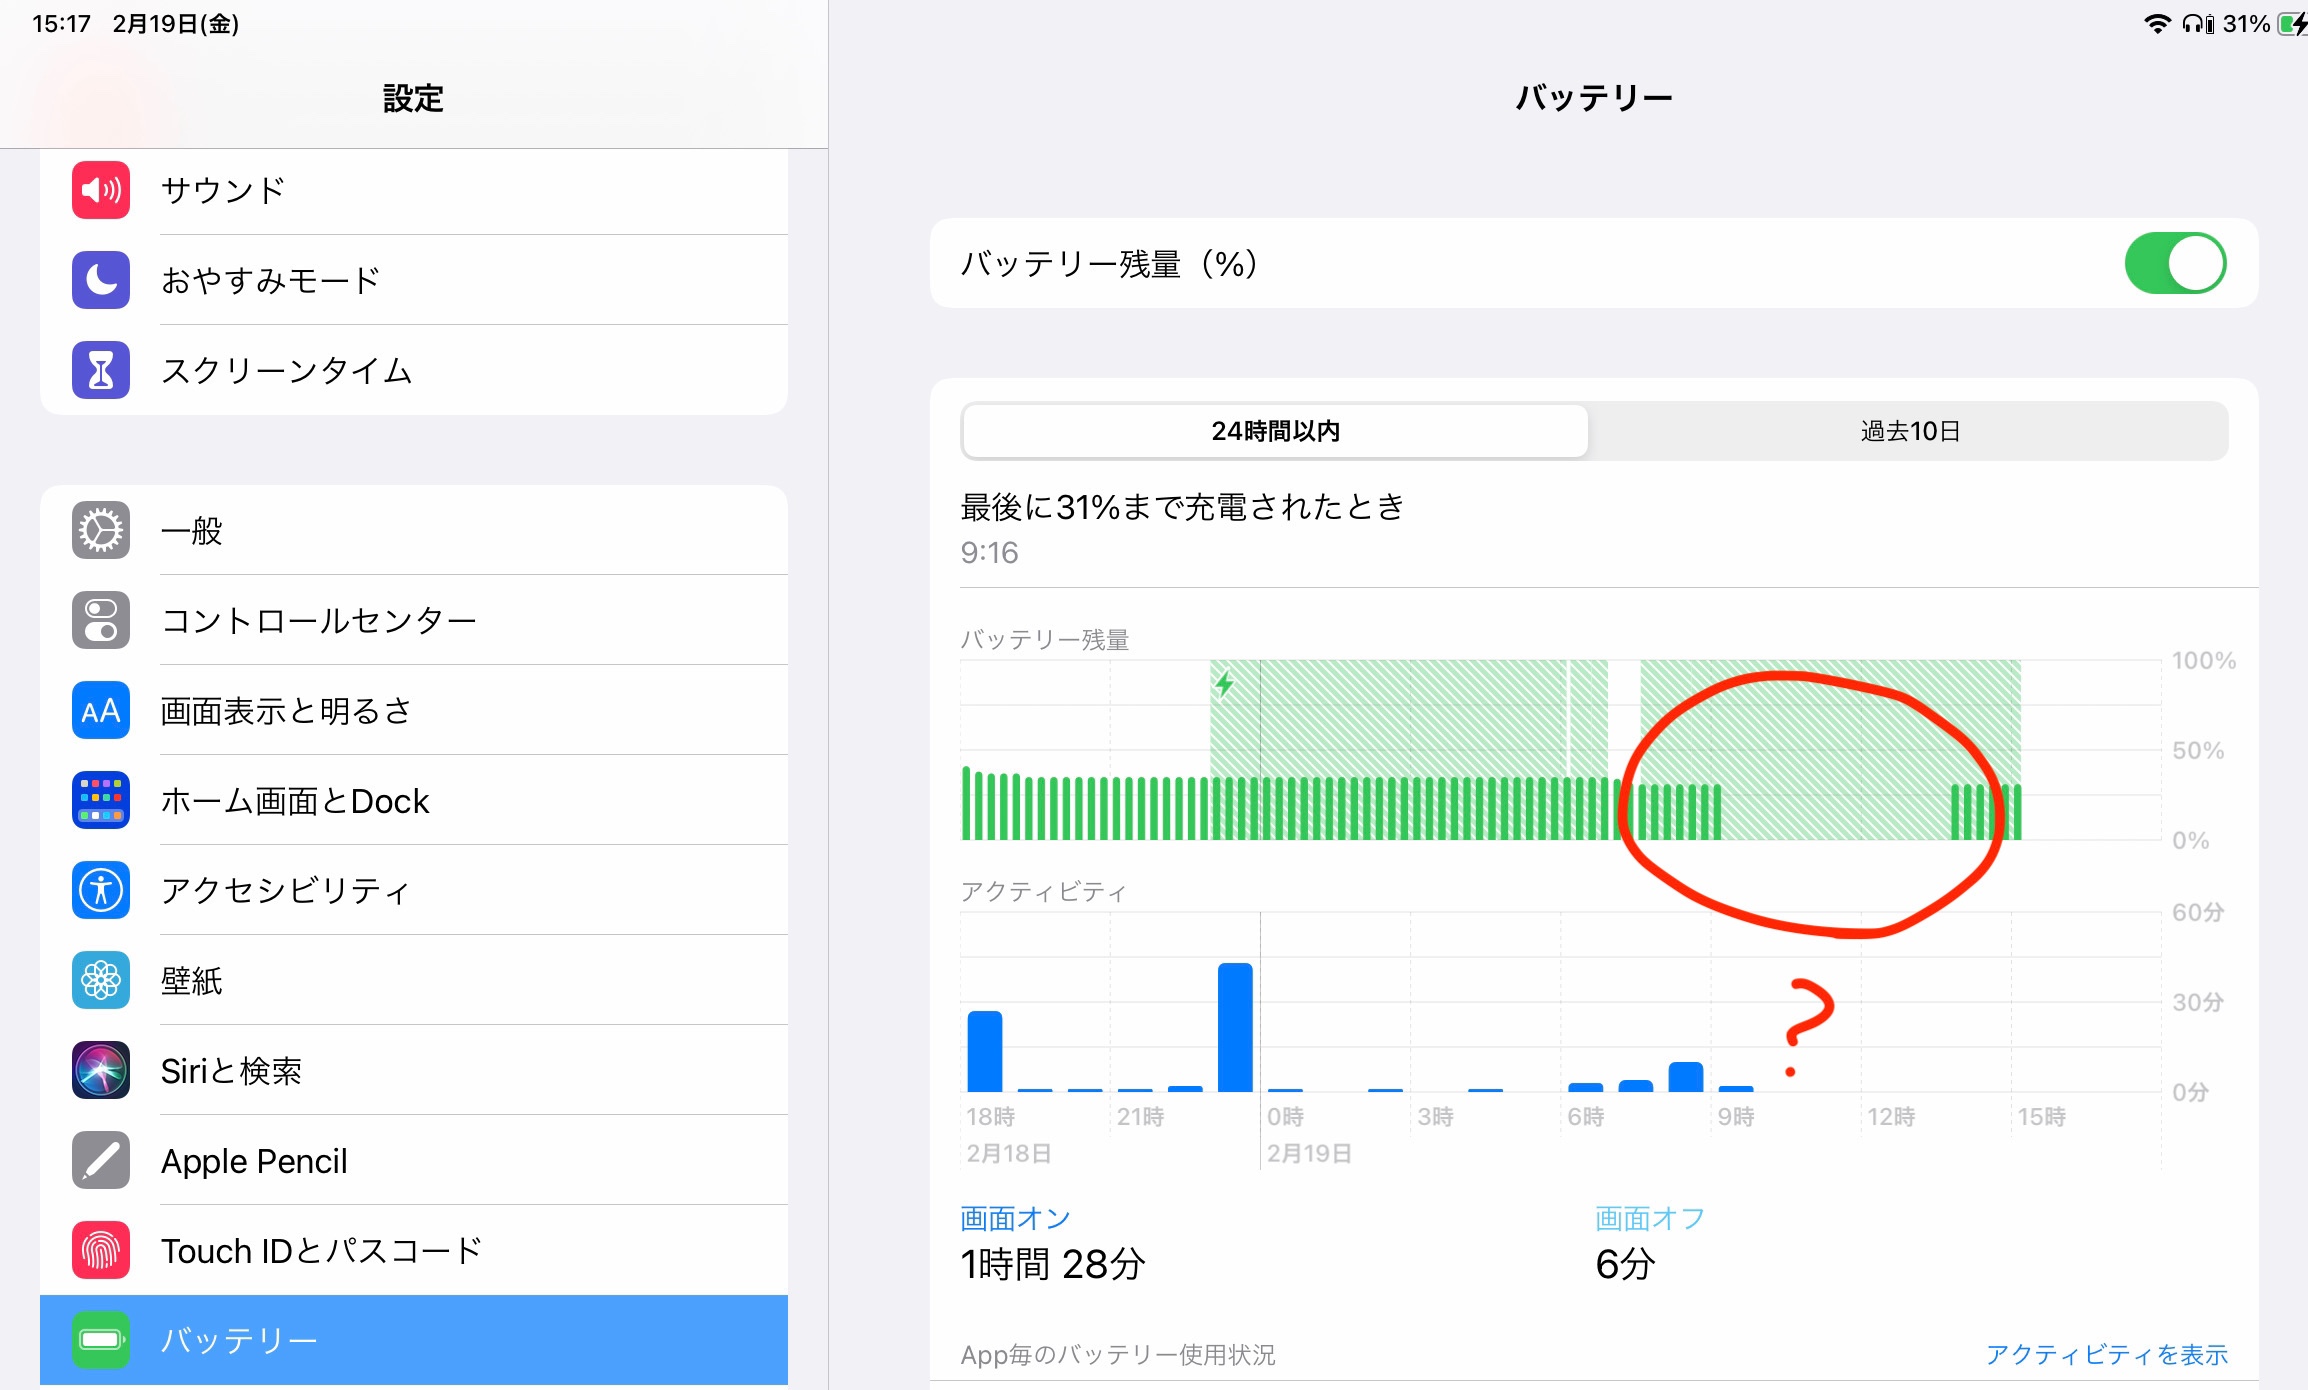
Task: Toggle the バッテリー残量（%） switch
Action: 2175,264
